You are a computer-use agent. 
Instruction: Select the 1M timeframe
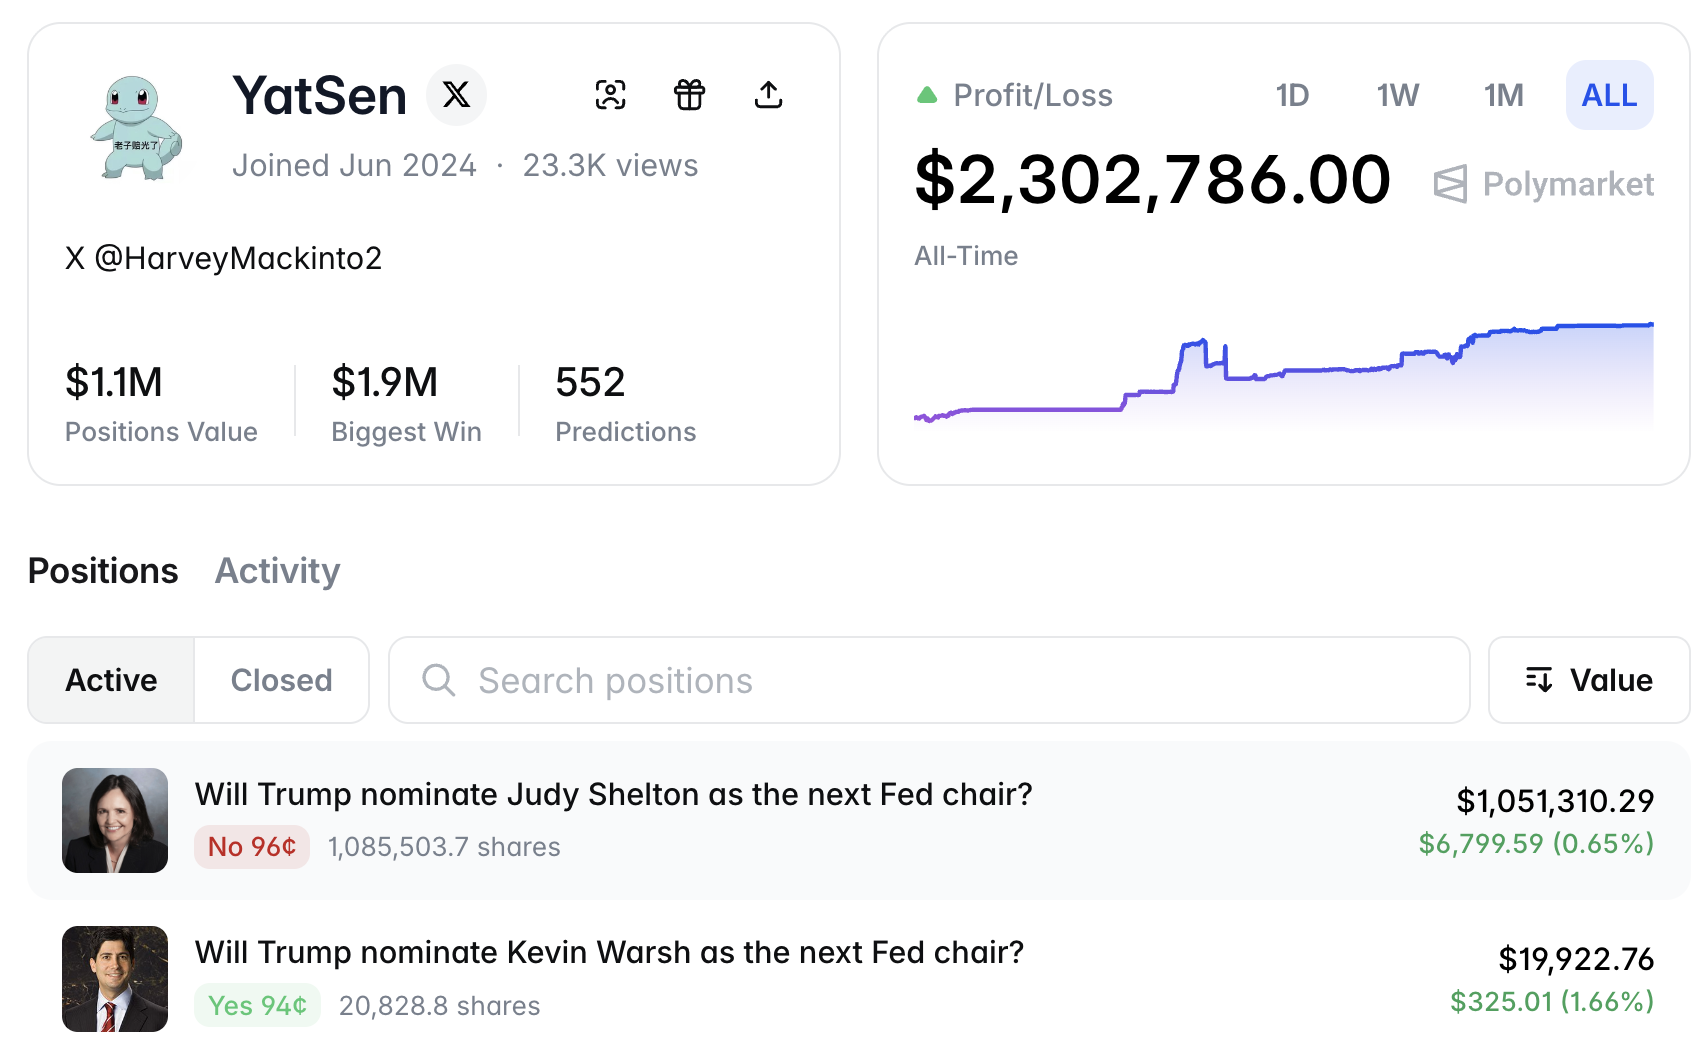pyautogui.click(x=1503, y=95)
